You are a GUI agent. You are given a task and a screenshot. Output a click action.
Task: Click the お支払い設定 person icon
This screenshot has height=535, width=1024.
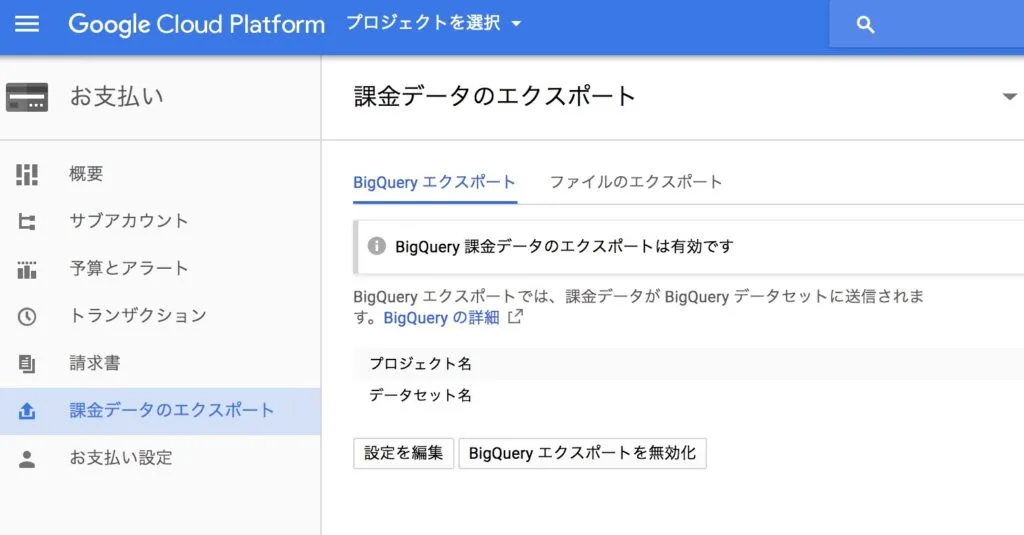[x=27, y=459]
